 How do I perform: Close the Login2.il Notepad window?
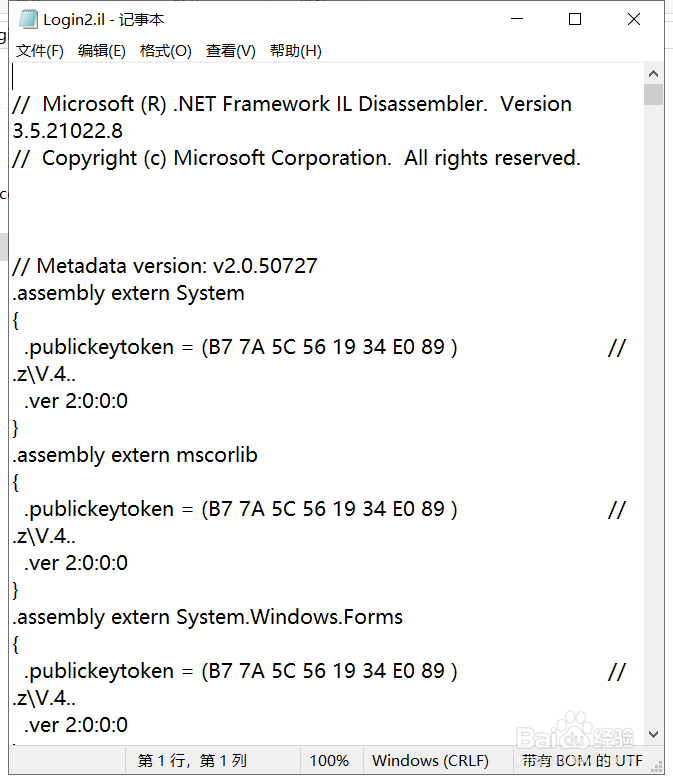634,19
